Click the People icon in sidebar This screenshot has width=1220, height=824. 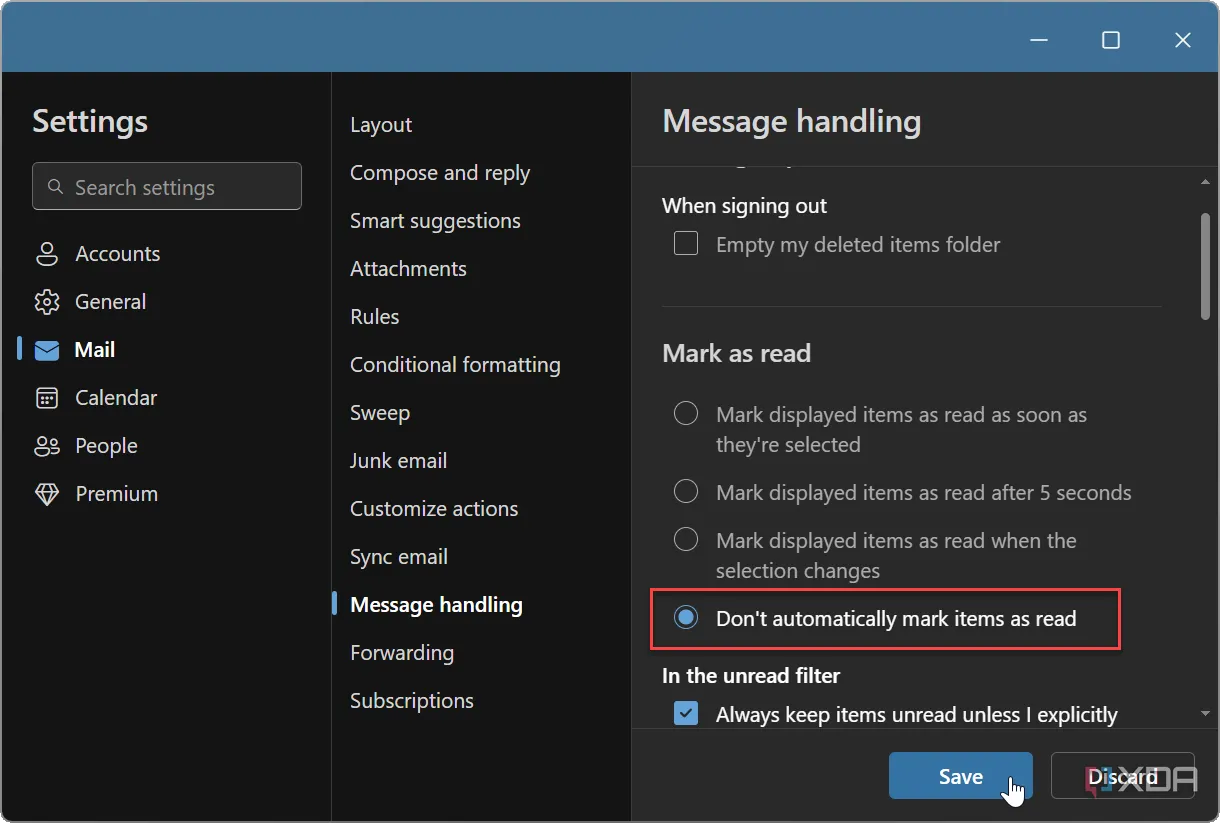47,446
